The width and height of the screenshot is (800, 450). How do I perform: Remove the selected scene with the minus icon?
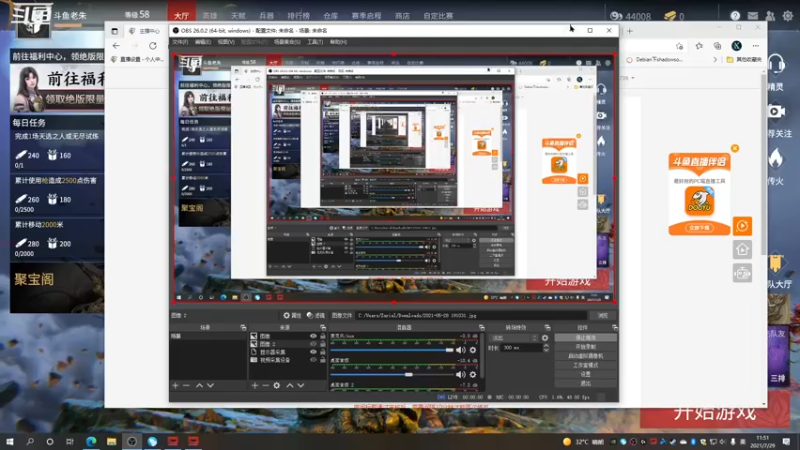[x=187, y=386]
